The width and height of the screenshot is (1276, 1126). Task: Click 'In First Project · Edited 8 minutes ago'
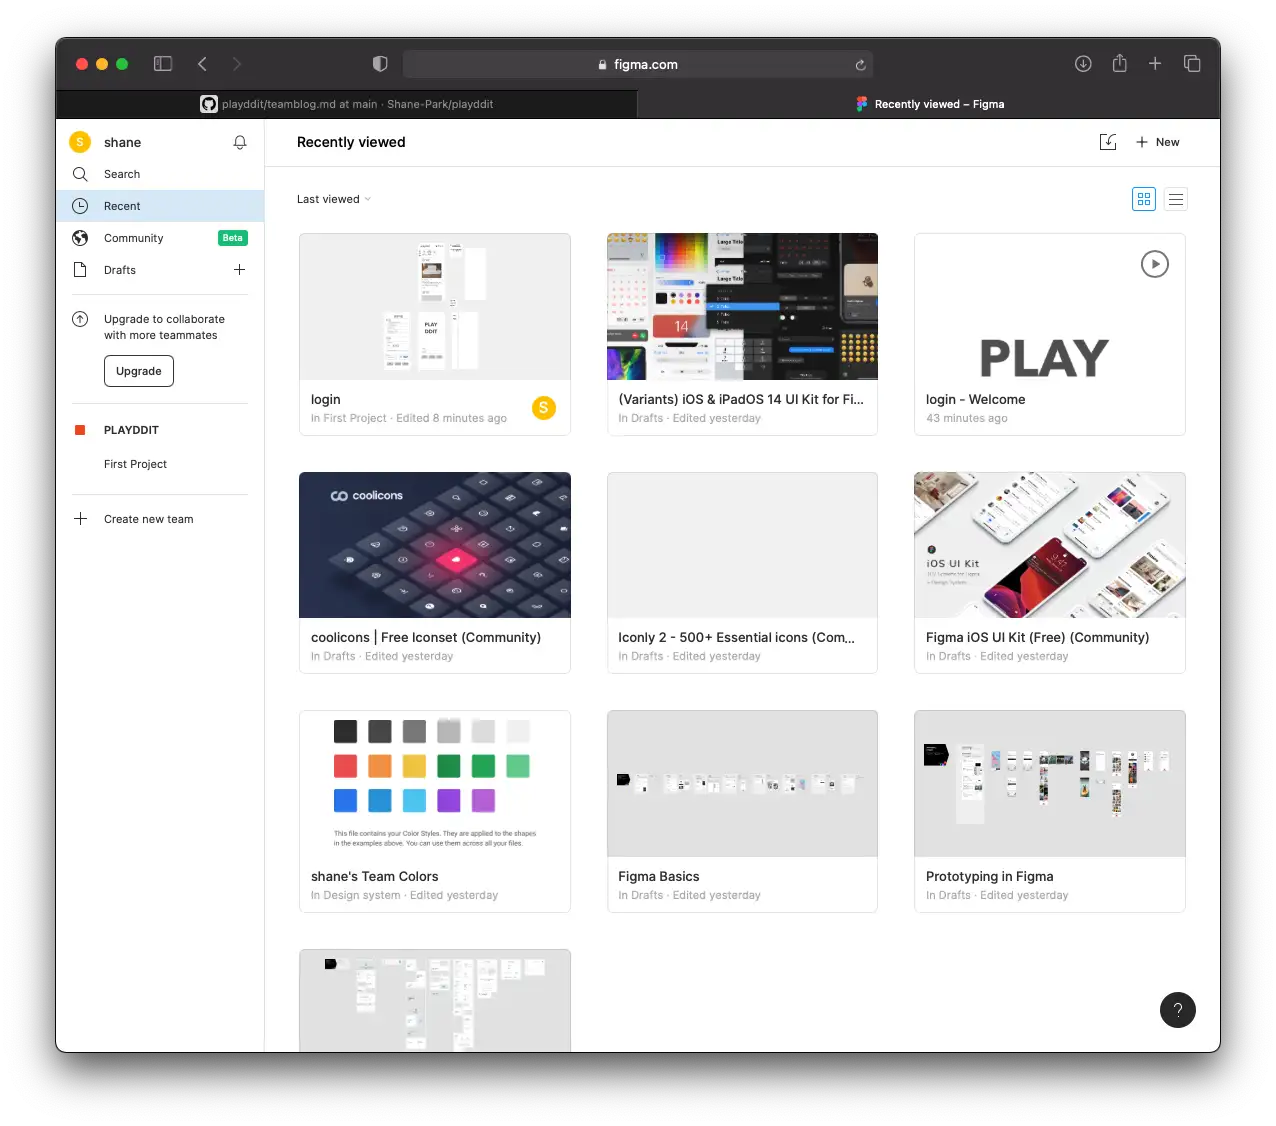[409, 418]
